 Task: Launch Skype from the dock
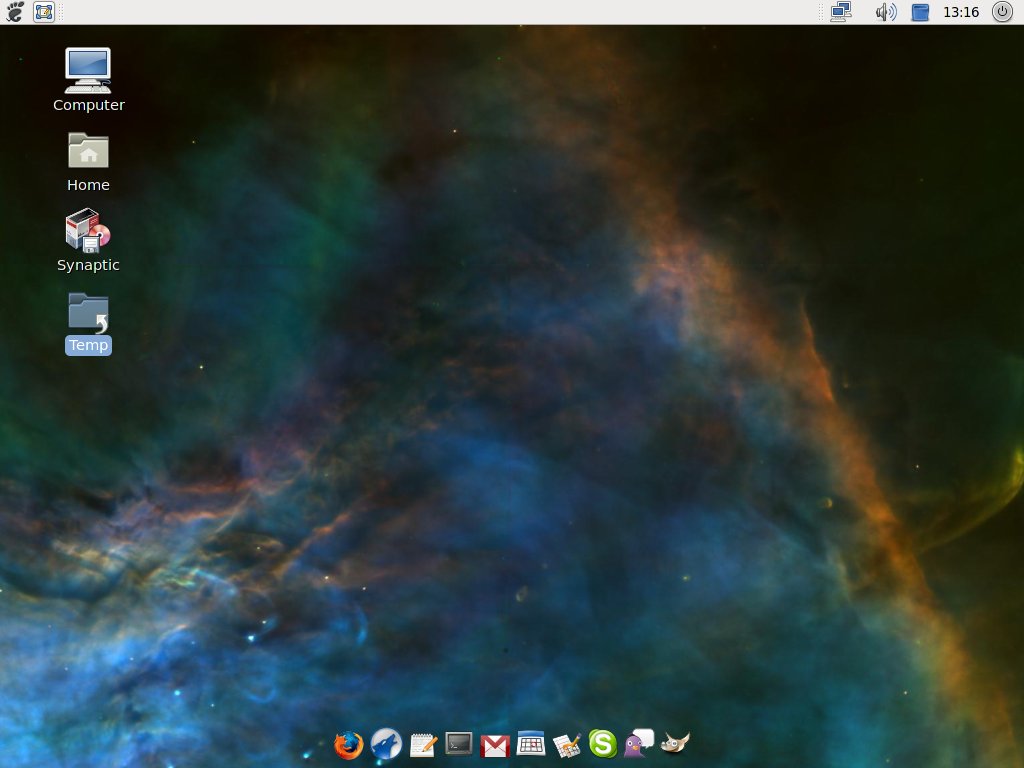coord(602,744)
